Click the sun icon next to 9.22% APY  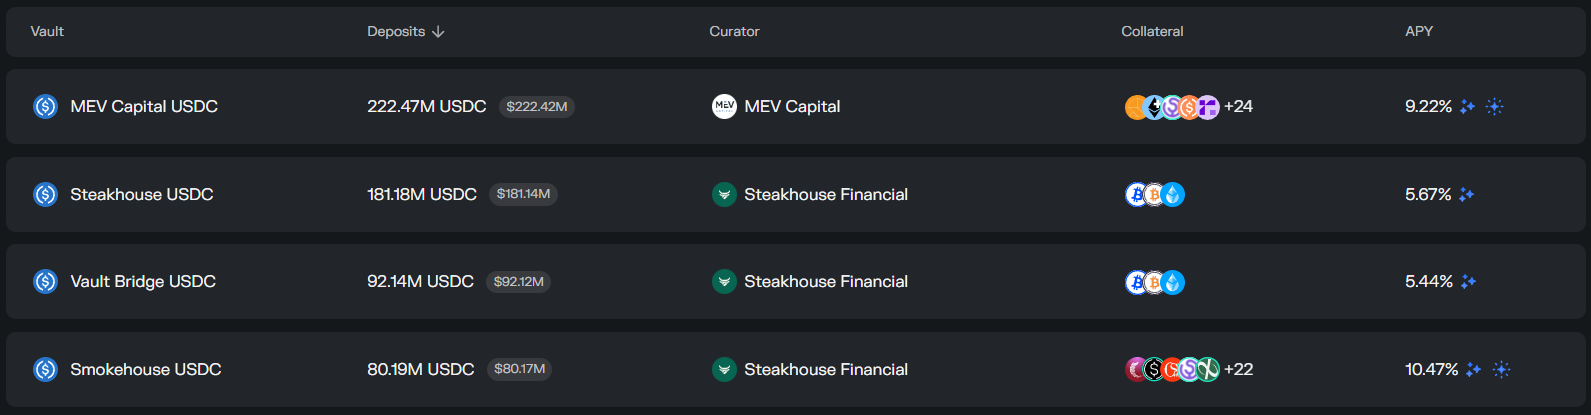[x=1494, y=107]
